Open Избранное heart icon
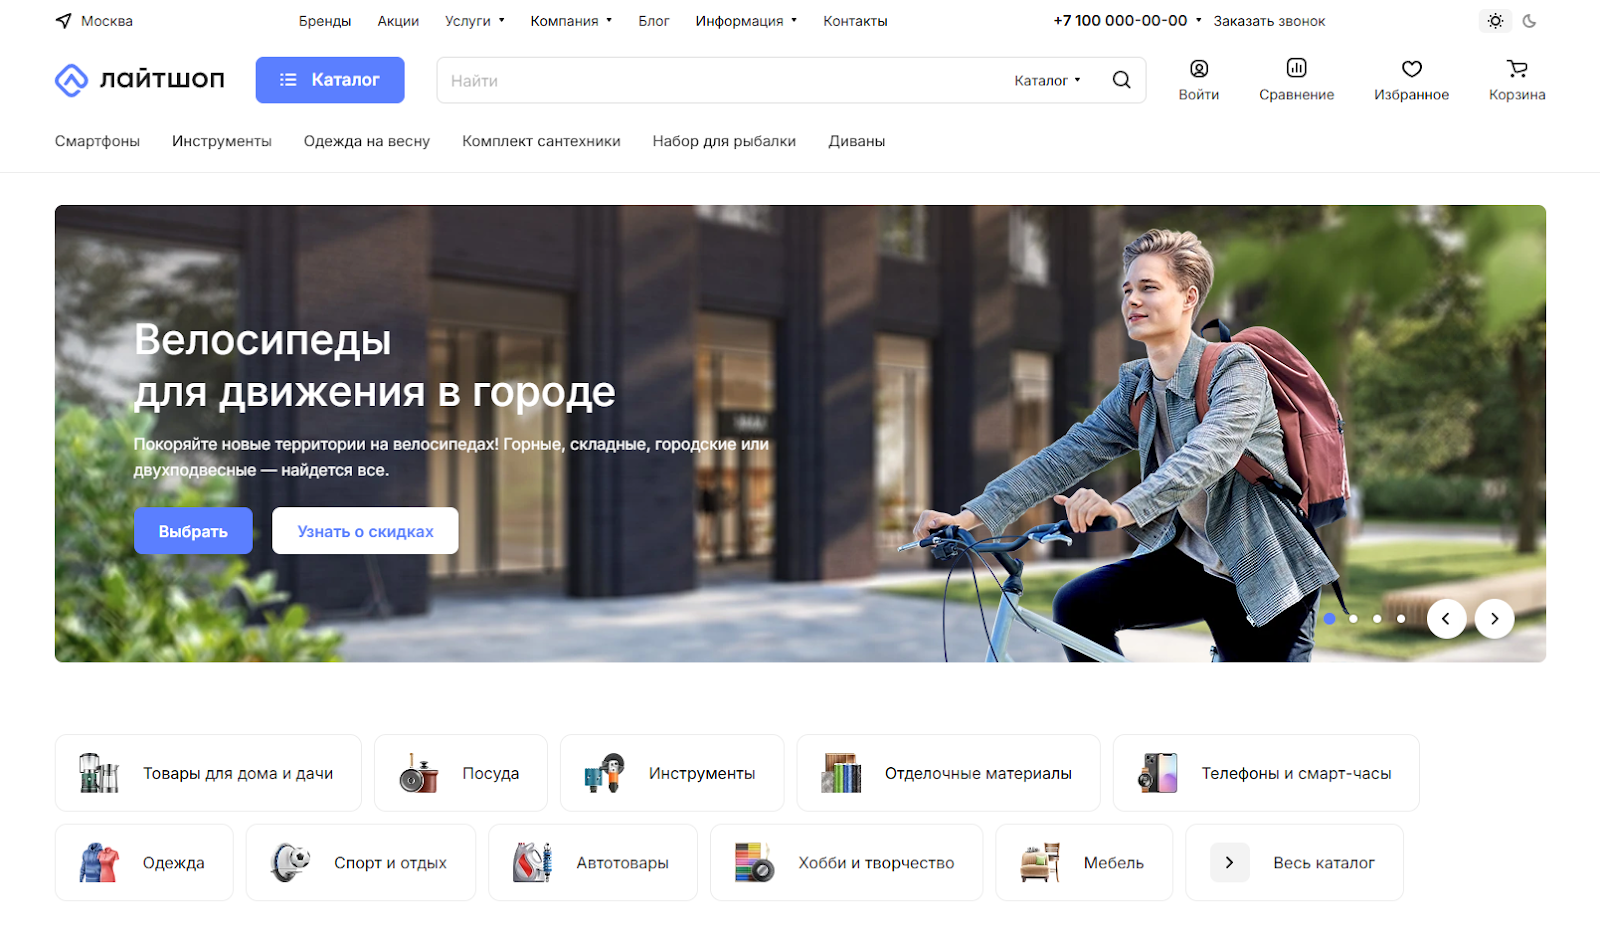The image size is (1600, 946). coord(1411,69)
